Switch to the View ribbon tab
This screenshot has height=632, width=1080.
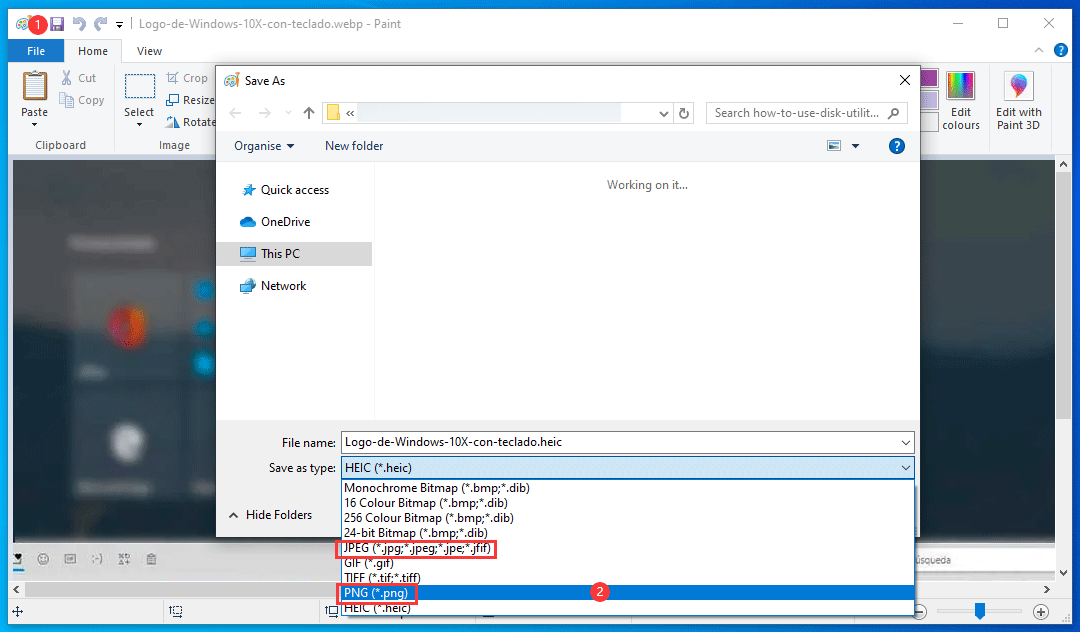pos(149,51)
